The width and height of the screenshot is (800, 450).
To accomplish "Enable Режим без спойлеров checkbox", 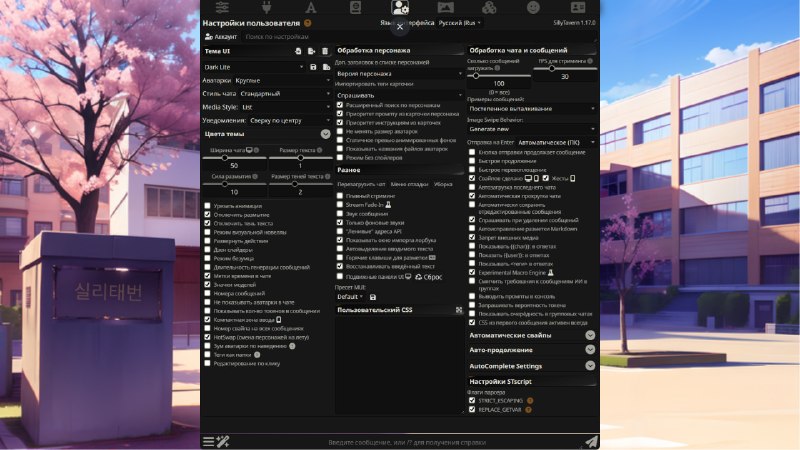I will [x=340, y=158].
